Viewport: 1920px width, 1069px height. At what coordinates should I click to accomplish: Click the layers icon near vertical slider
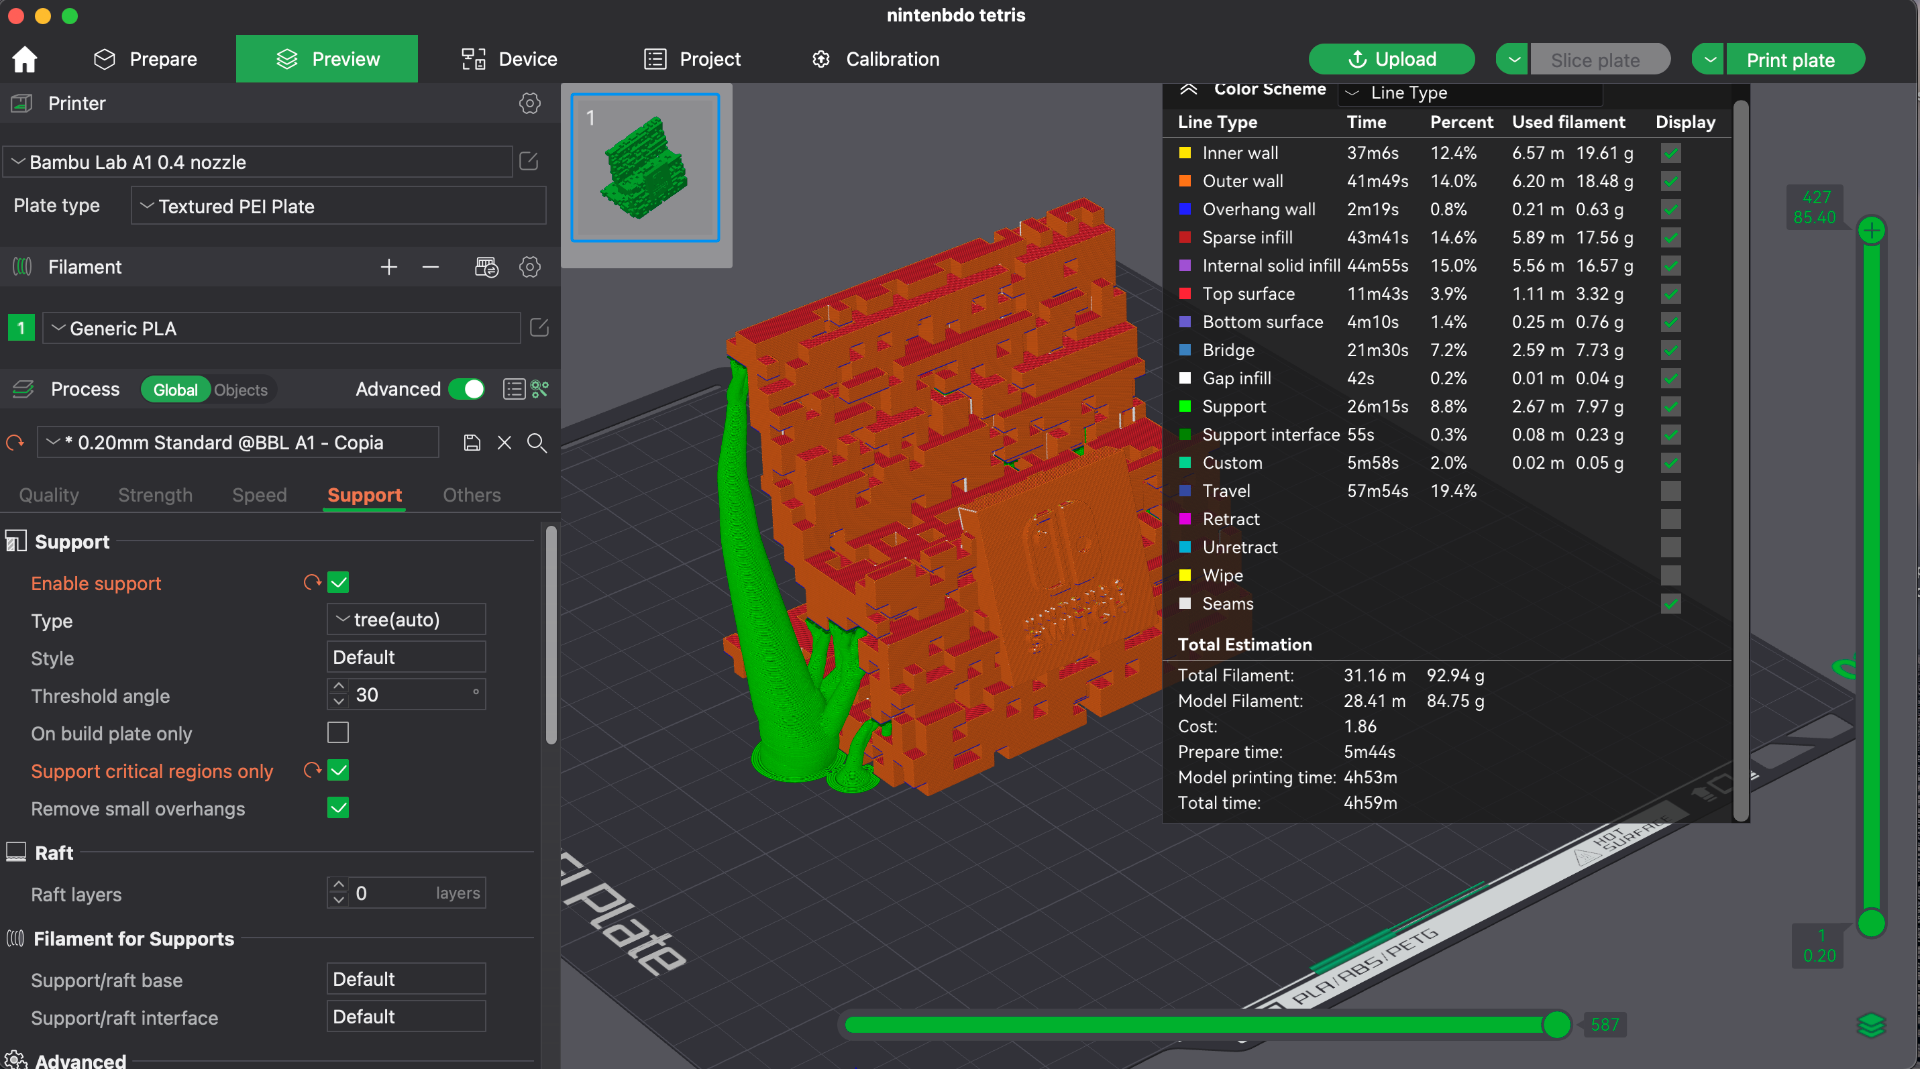coord(1871,1025)
